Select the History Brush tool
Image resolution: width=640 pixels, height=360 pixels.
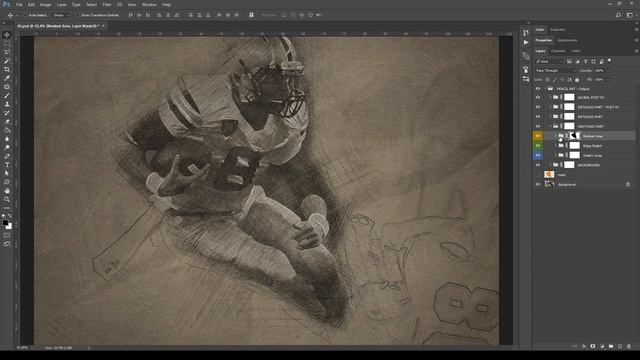7,113
